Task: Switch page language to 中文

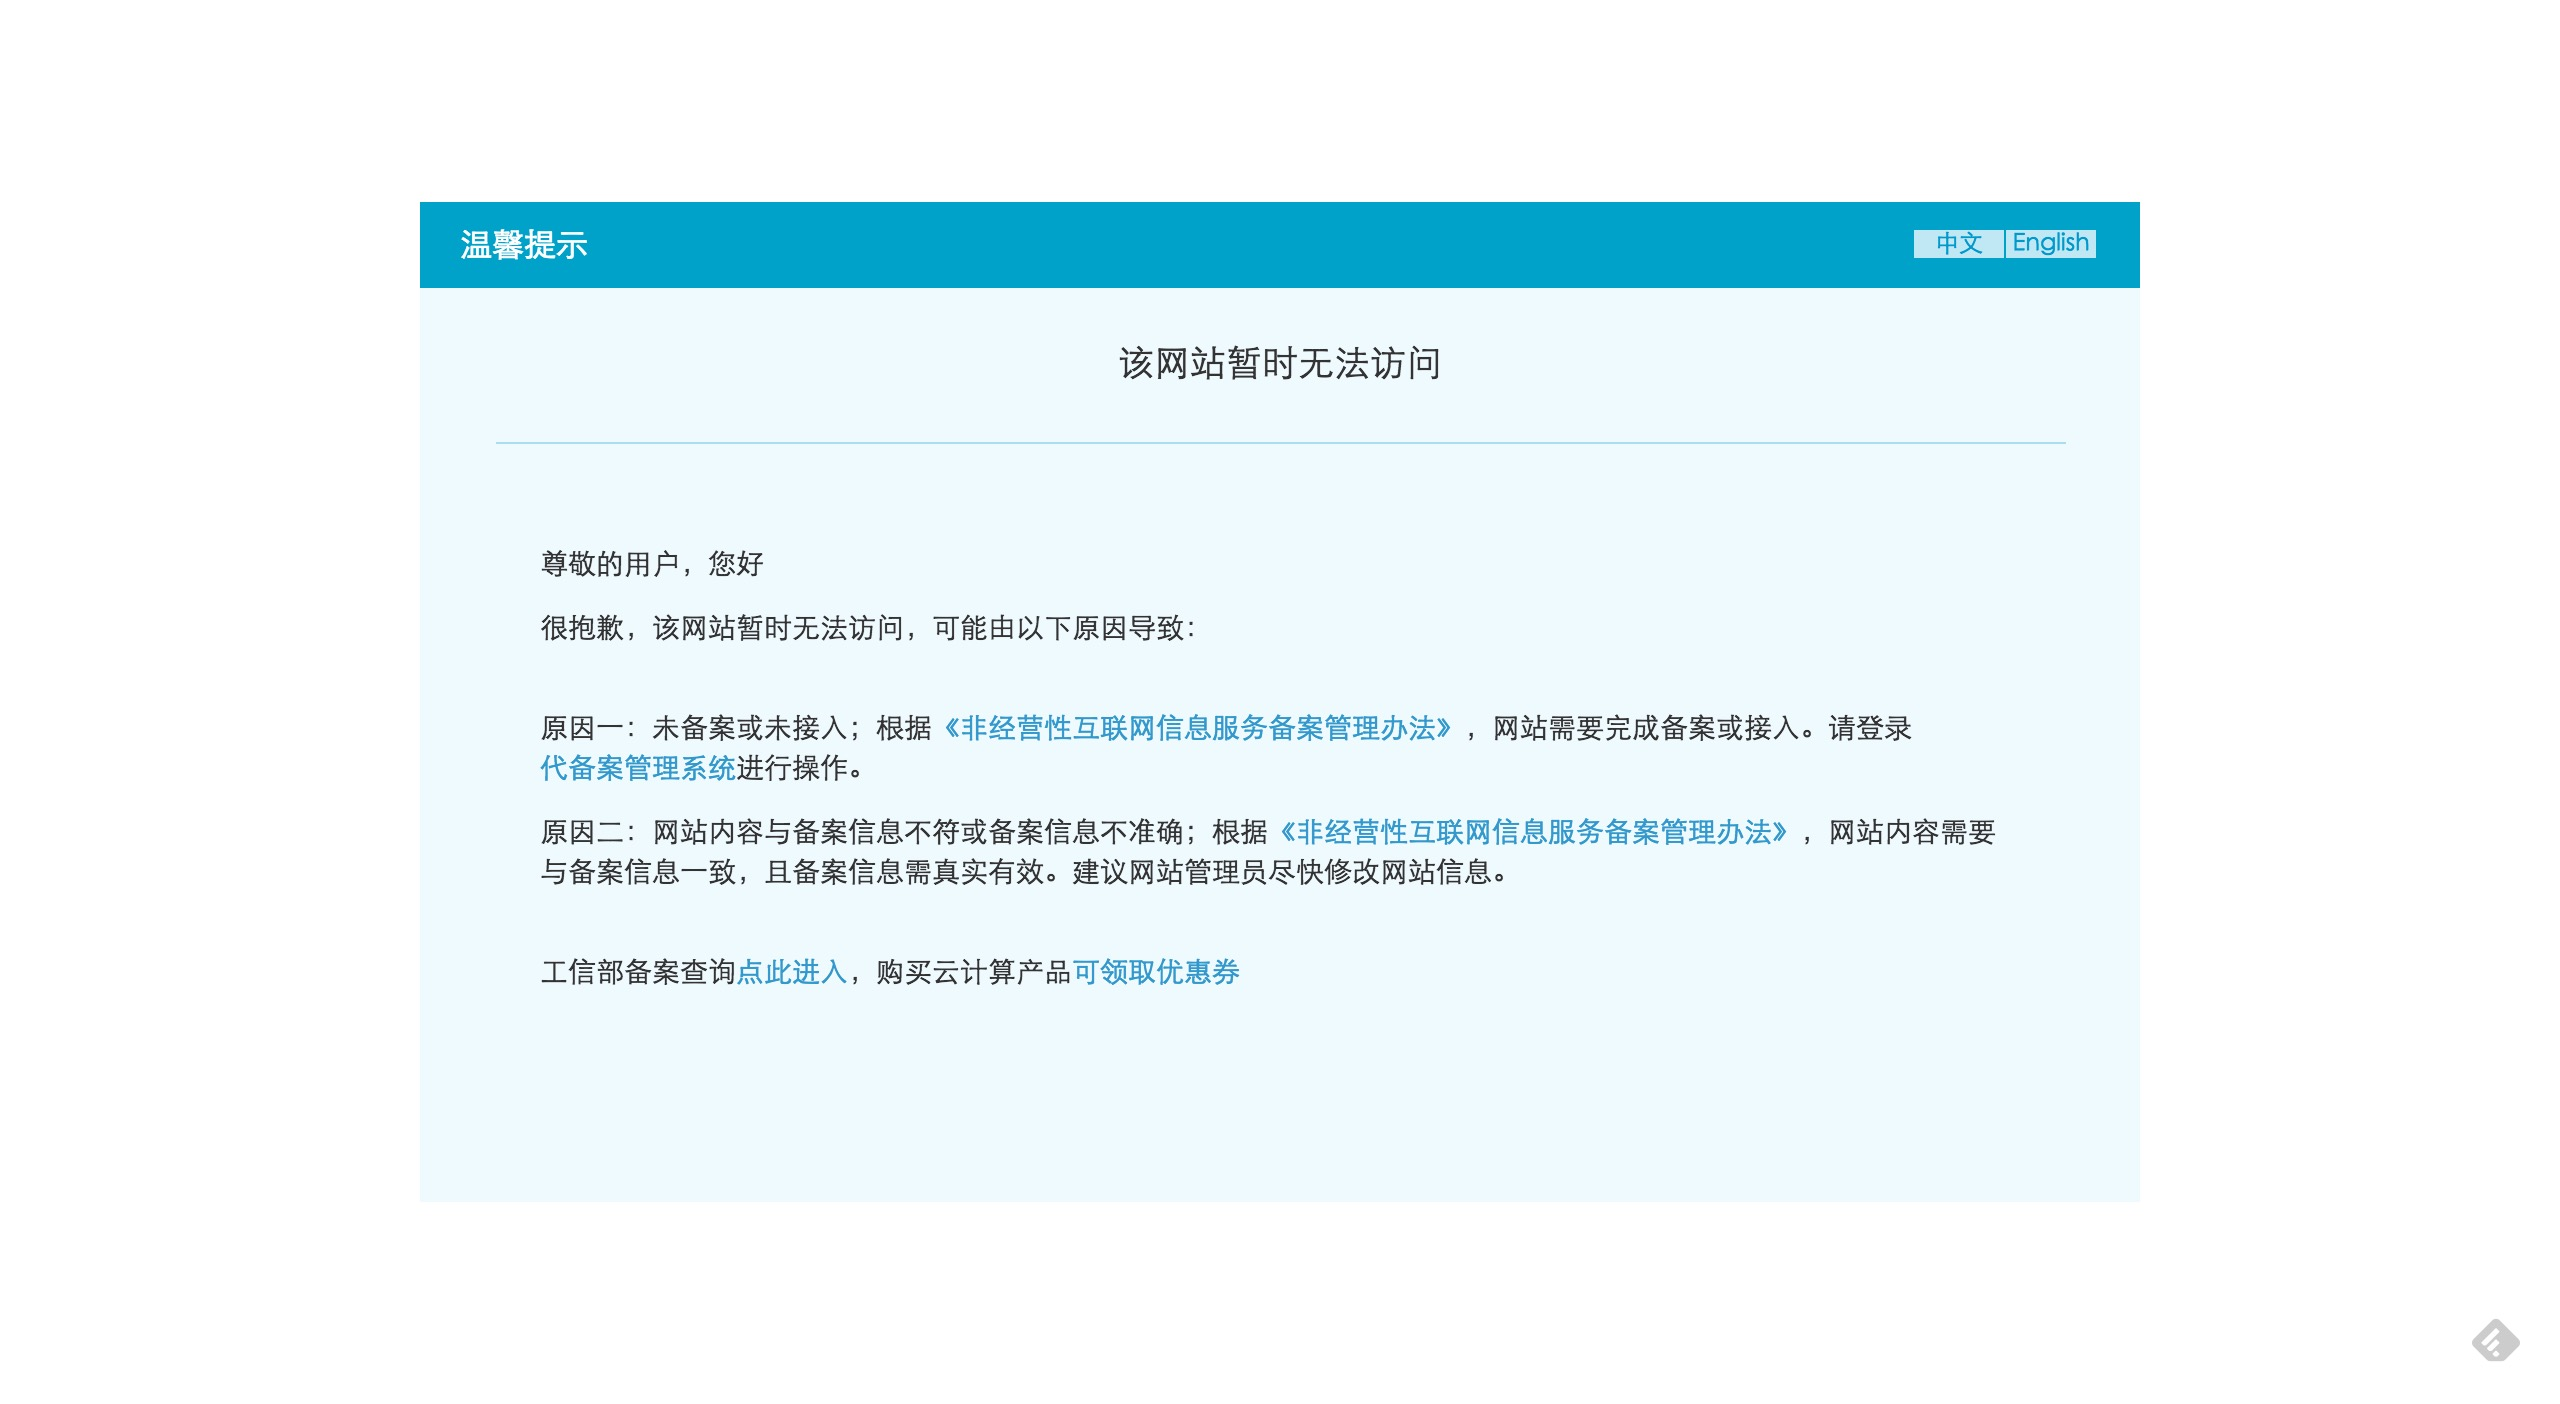Action: click(x=1958, y=243)
